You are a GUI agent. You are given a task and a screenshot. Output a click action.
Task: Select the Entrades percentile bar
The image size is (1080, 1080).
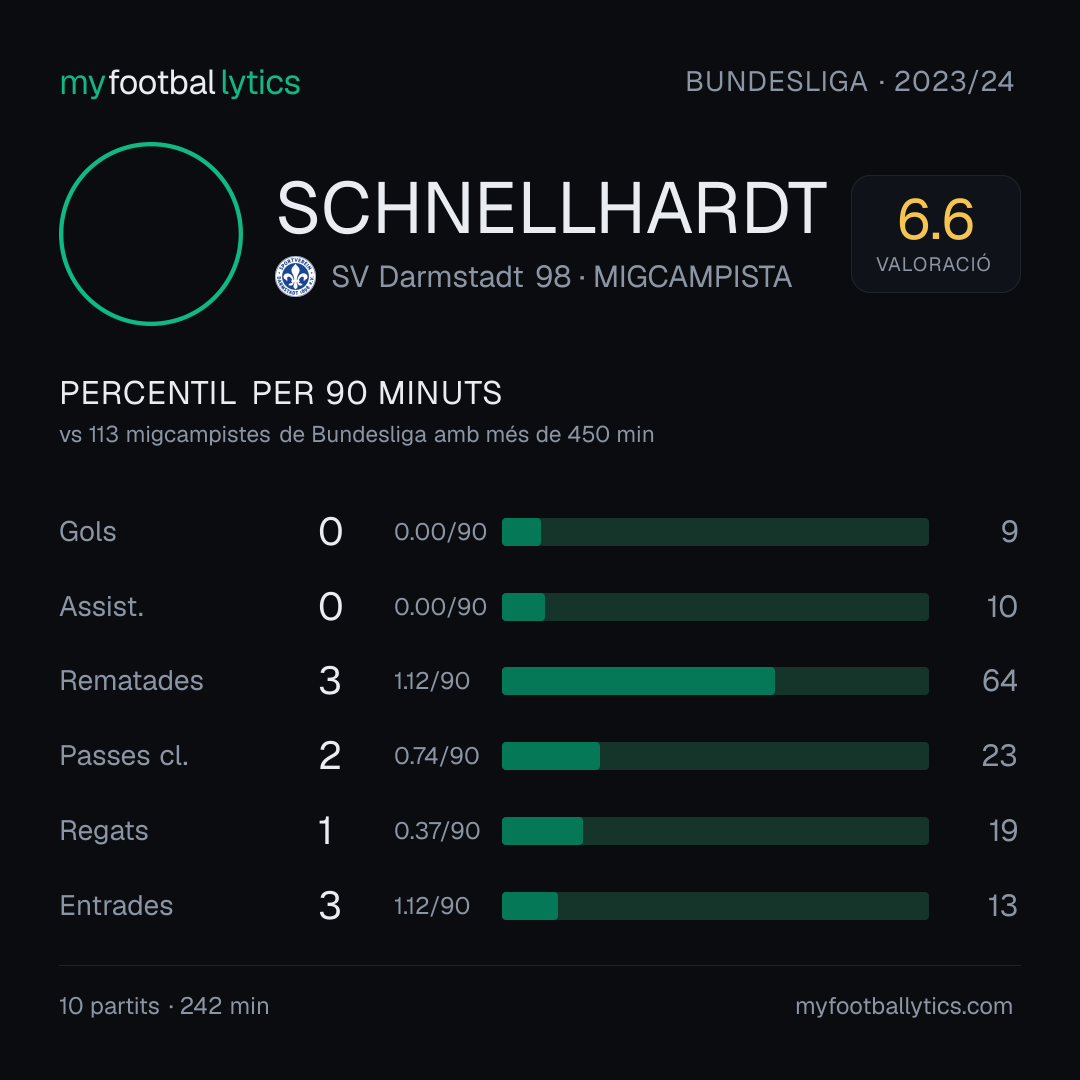(x=715, y=906)
